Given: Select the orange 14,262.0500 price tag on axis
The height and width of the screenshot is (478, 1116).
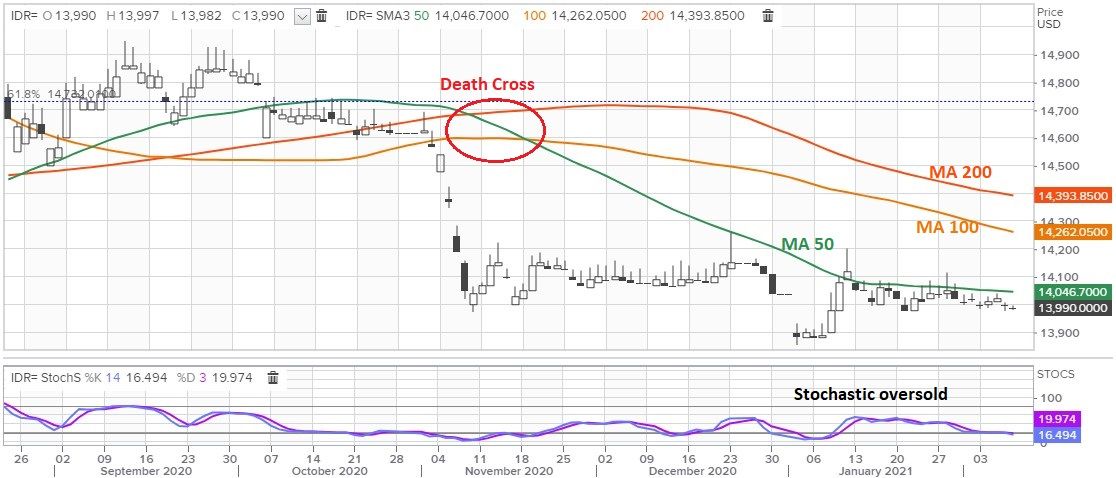Looking at the screenshot, I should pyautogui.click(x=1073, y=231).
